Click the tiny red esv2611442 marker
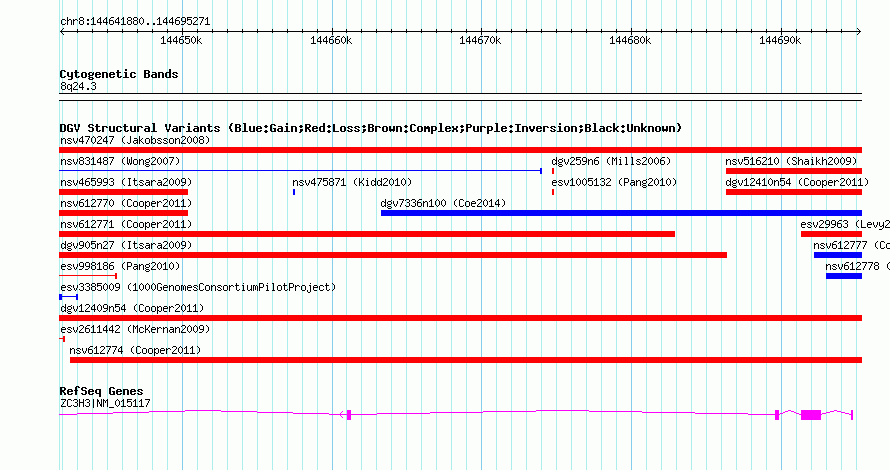The height and width of the screenshot is (470, 890). tap(62, 339)
